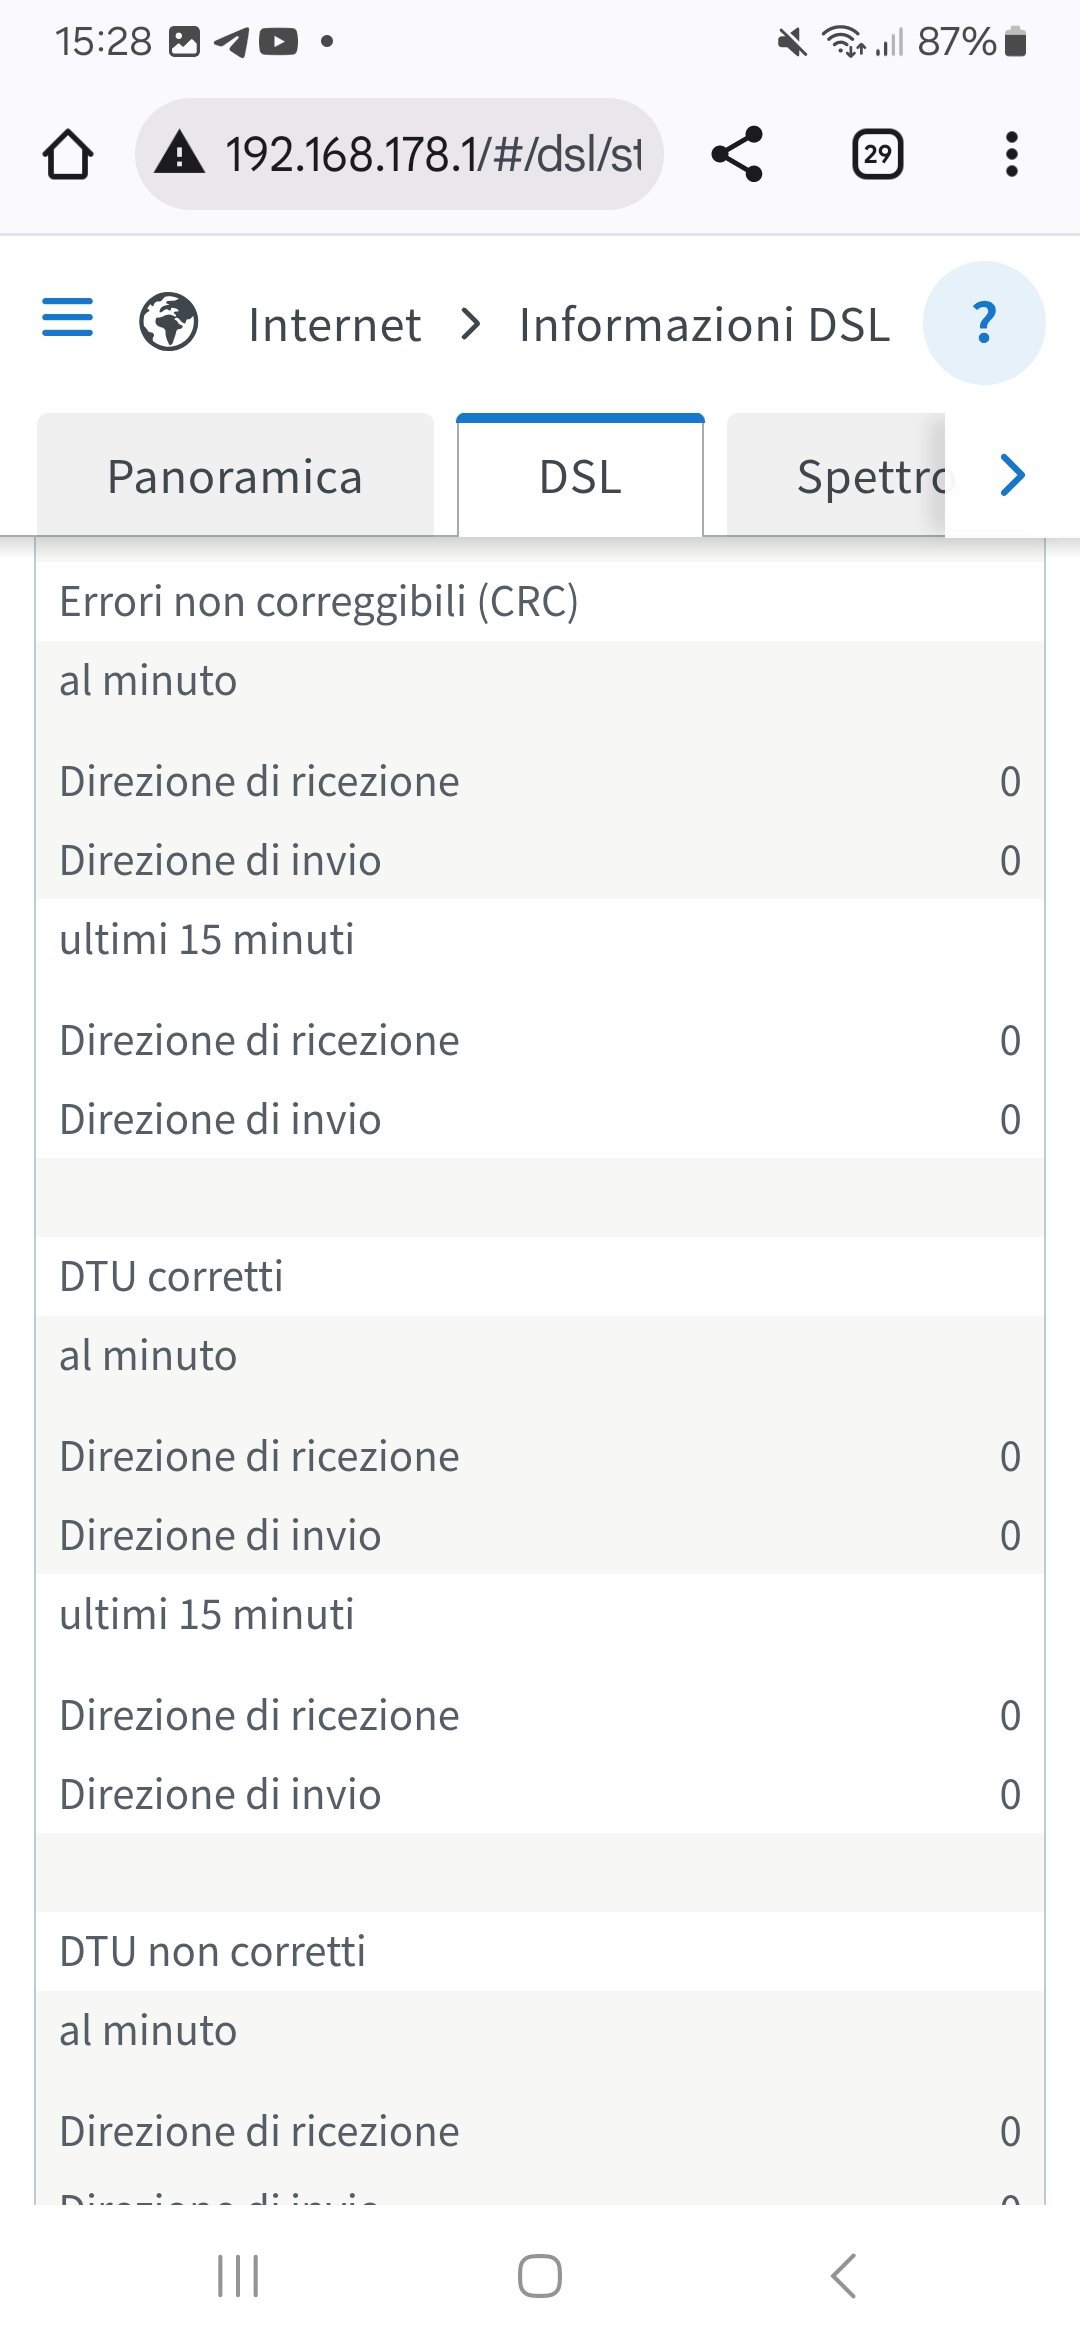Open the help question mark button
The width and height of the screenshot is (1080, 2340).
pyautogui.click(x=984, y=322)
